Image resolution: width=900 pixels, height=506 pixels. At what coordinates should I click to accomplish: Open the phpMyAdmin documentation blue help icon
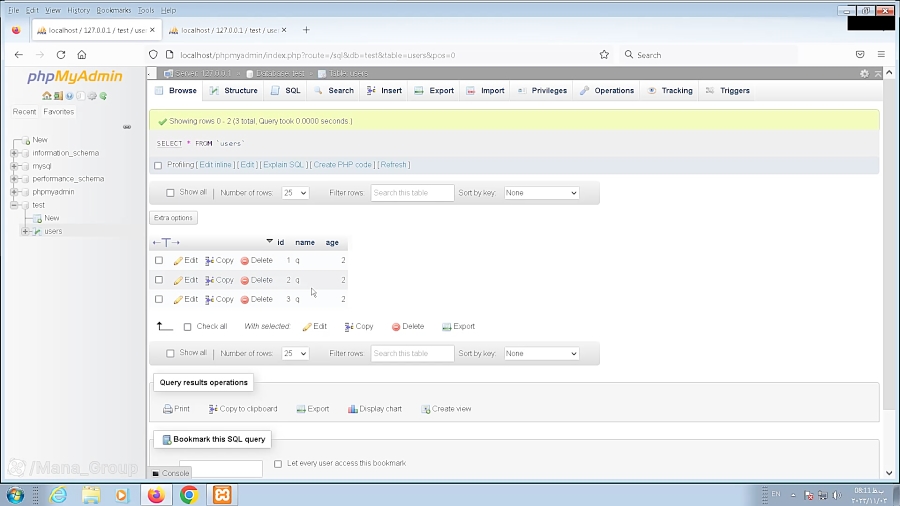69,96
